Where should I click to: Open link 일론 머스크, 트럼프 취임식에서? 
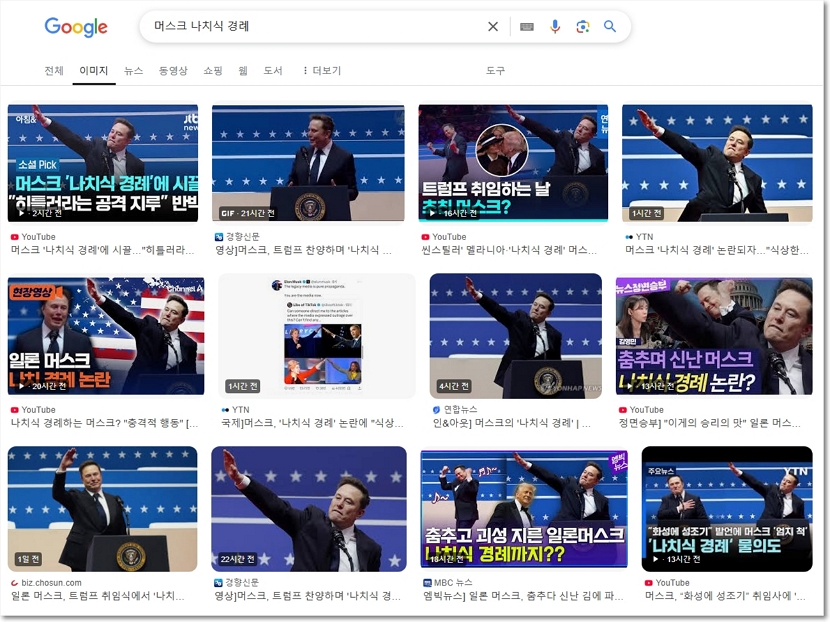[x=97, y=597]
